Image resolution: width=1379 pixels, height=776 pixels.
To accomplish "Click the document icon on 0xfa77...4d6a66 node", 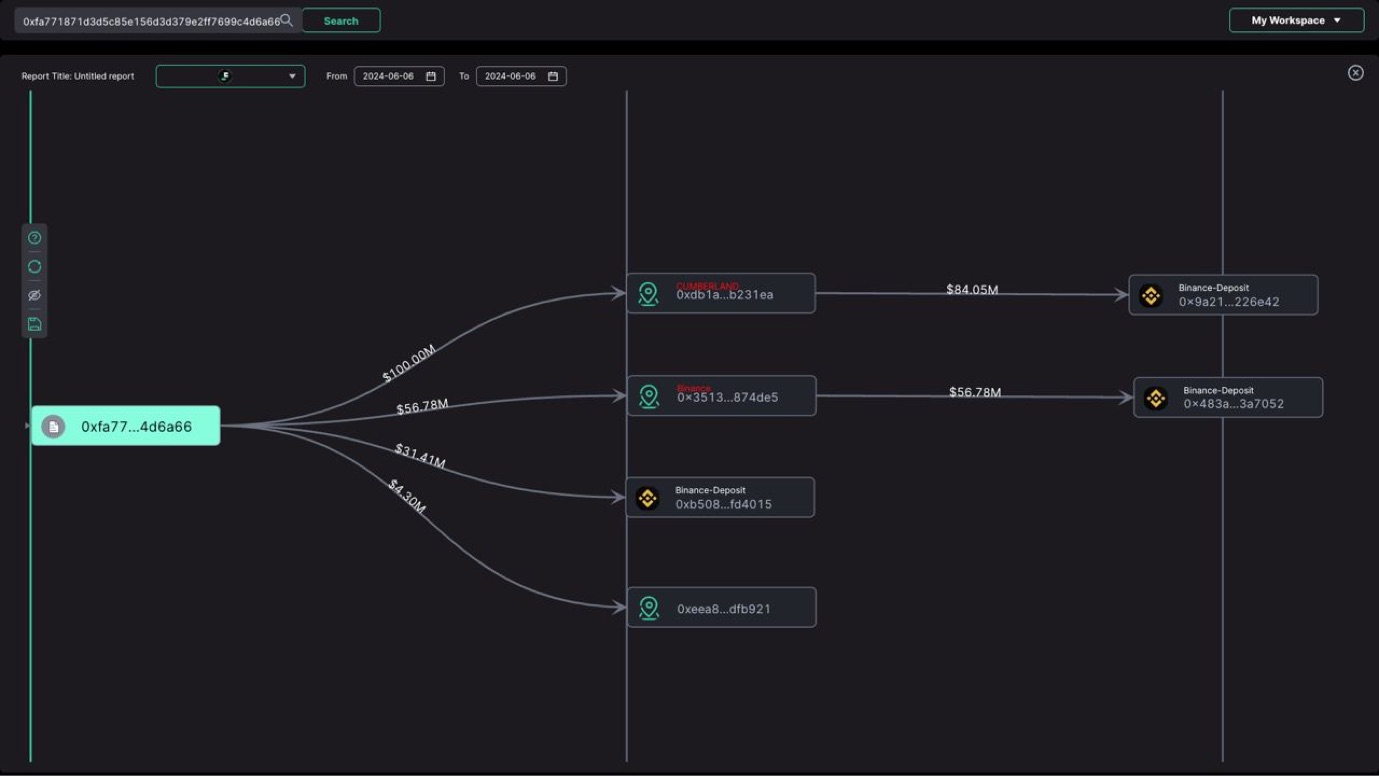I will pyautogui.click(x=53, y=427).
